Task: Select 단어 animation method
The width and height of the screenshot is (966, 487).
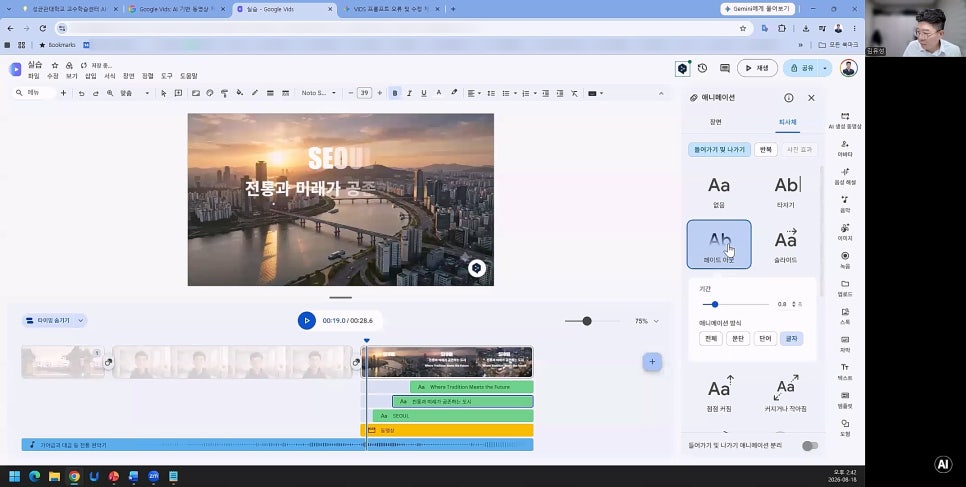Action: click(765, 338)
